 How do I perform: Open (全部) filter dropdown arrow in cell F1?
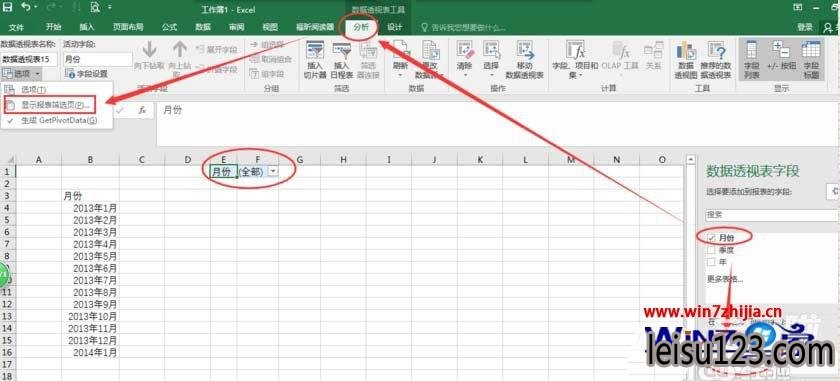(273, 170)
